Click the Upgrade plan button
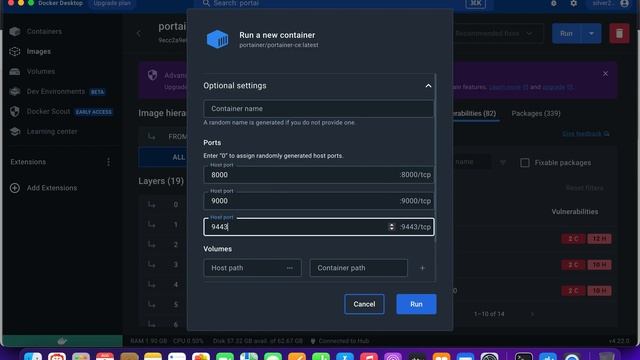 112,3
